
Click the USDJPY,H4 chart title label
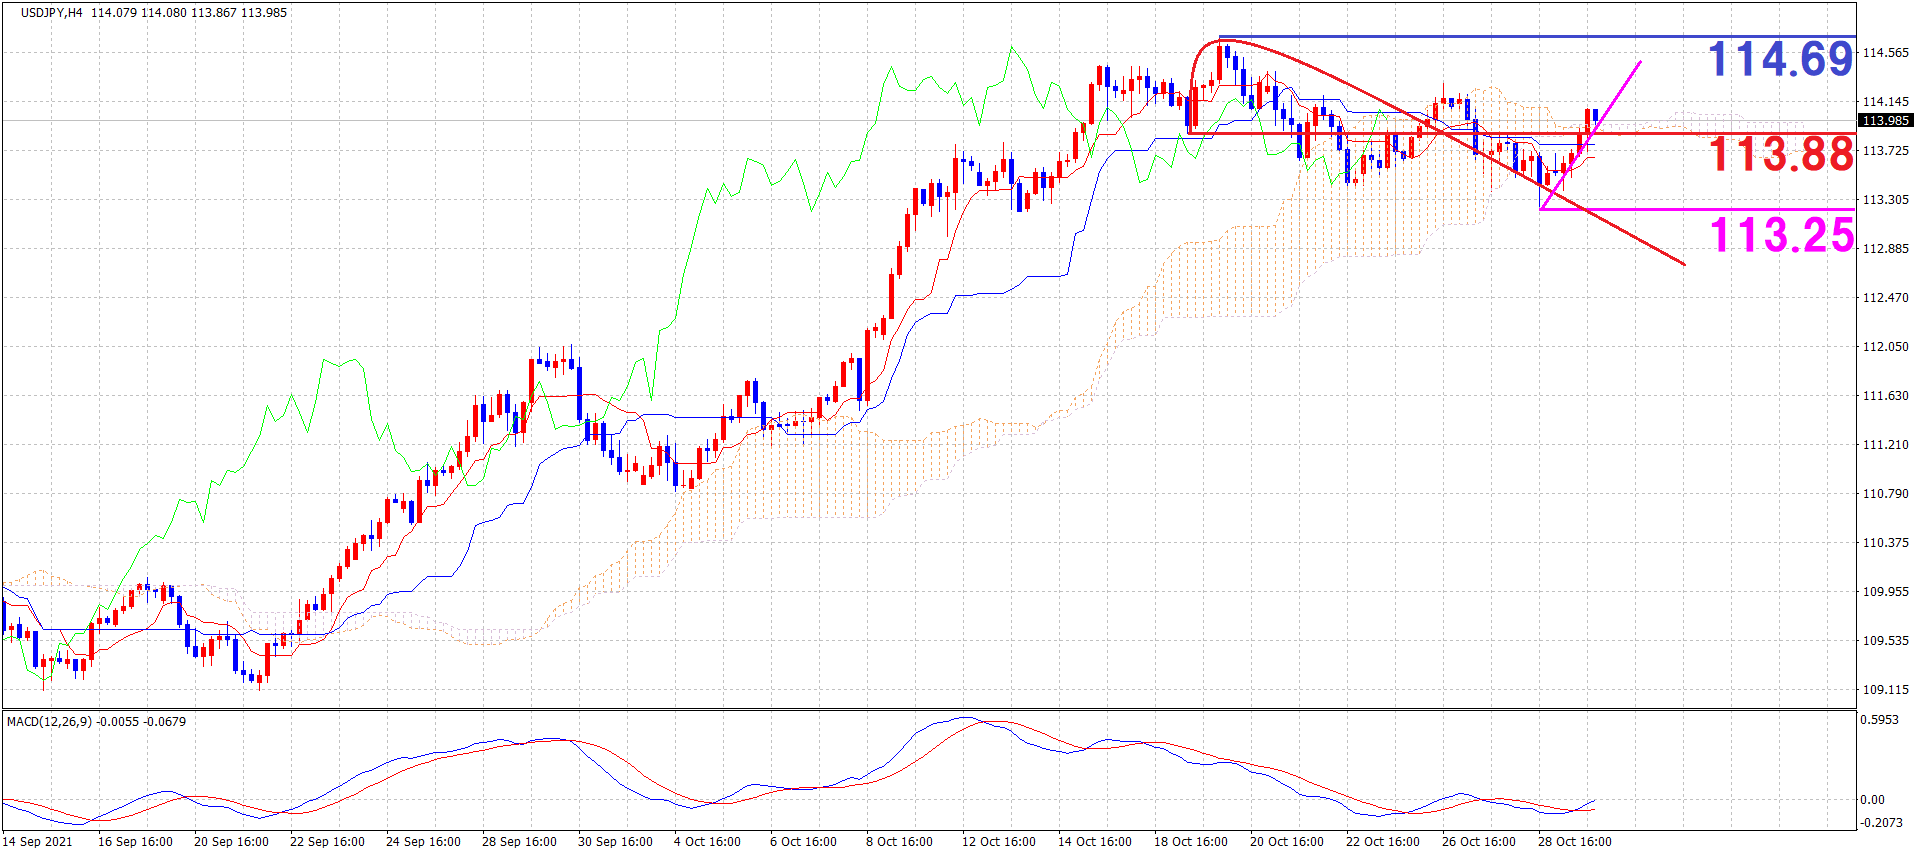(51, 13)
